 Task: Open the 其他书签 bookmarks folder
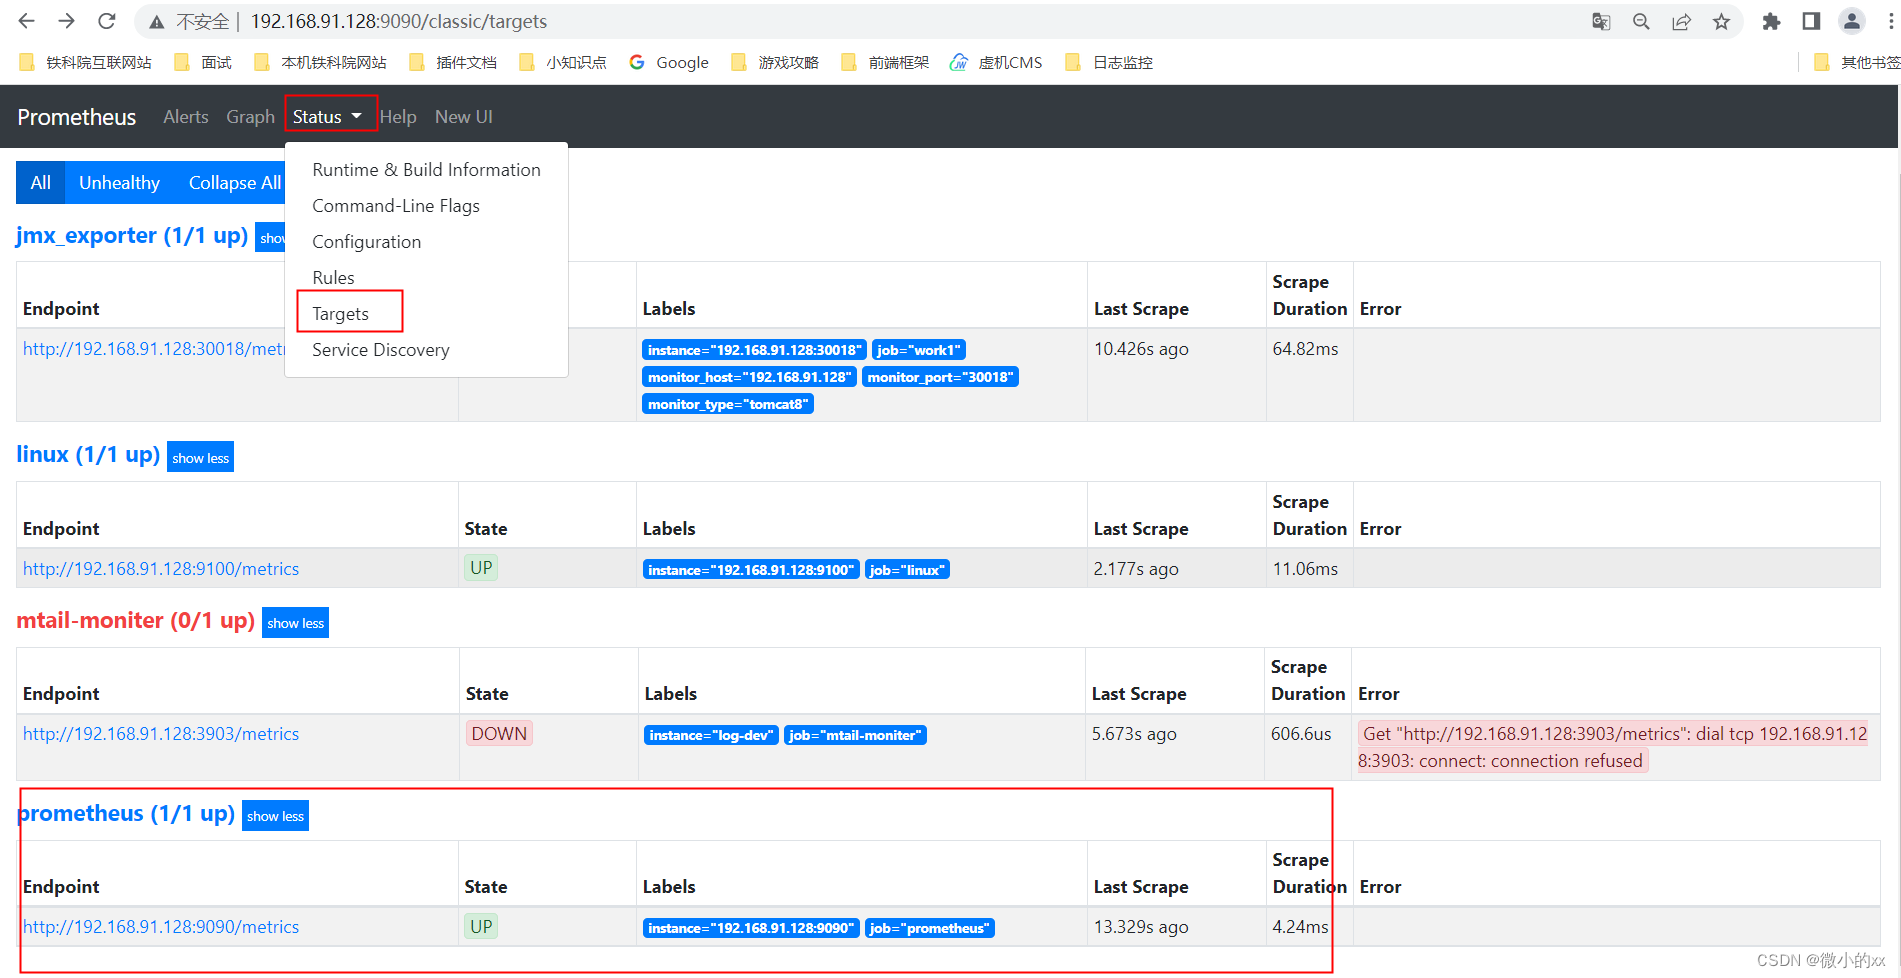tap(1857, 62)
